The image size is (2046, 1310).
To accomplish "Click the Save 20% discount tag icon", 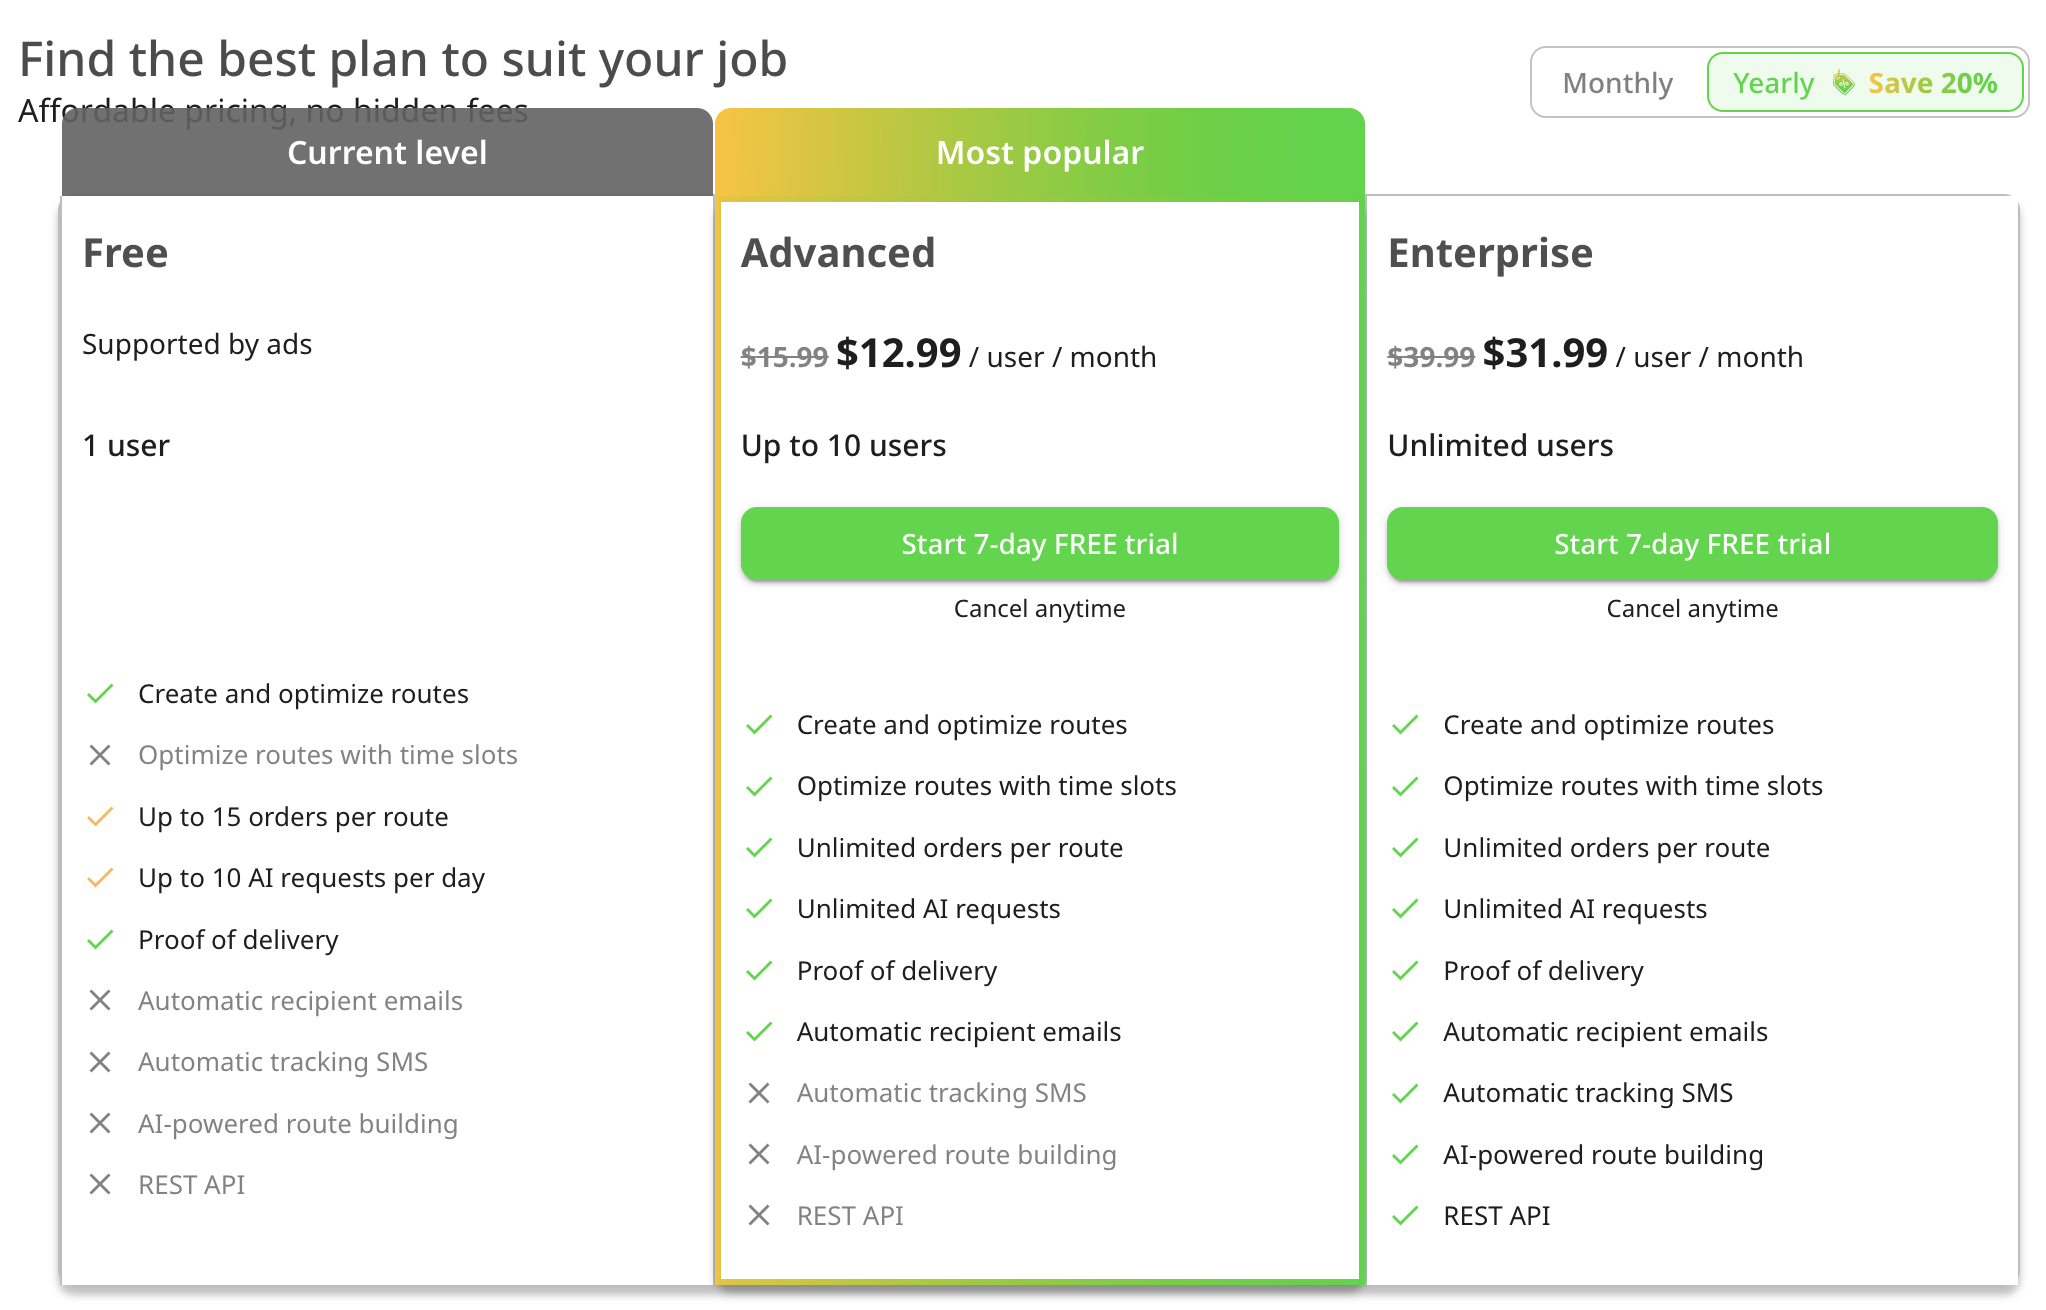I will (1842, 83).
